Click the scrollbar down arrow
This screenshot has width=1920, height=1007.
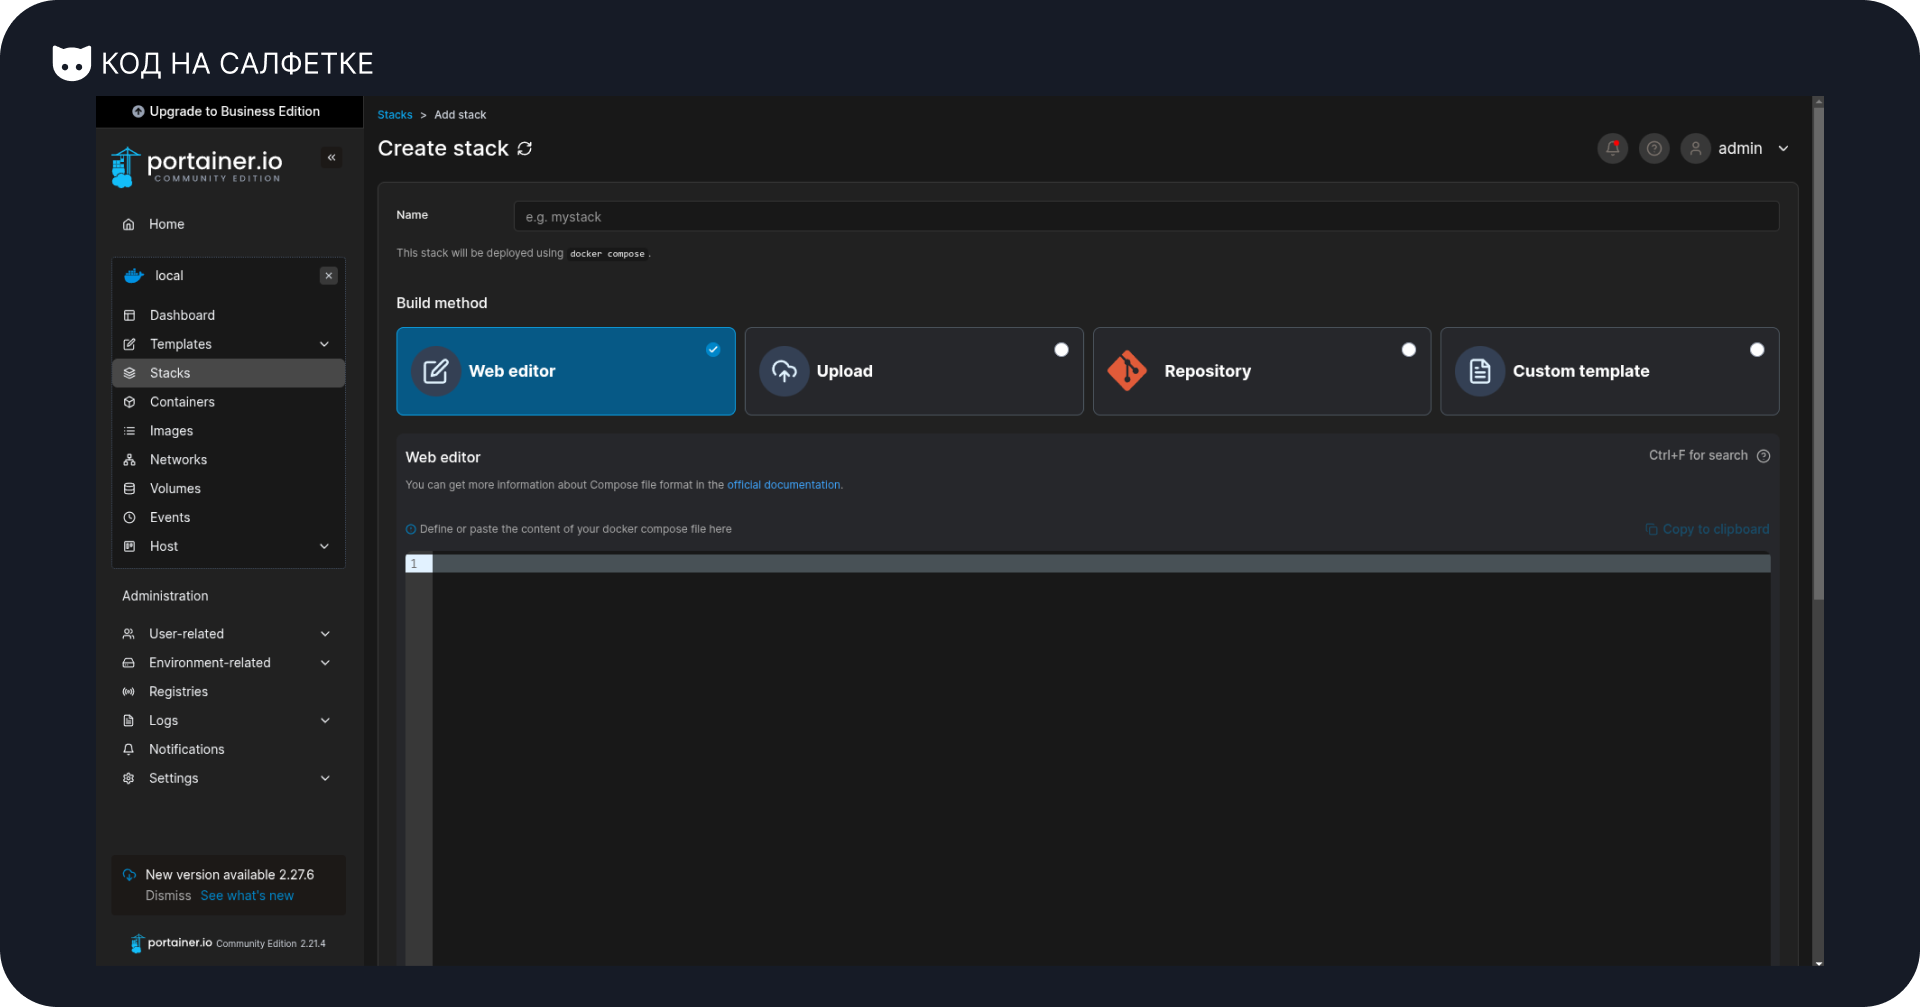pos(1818,963)
